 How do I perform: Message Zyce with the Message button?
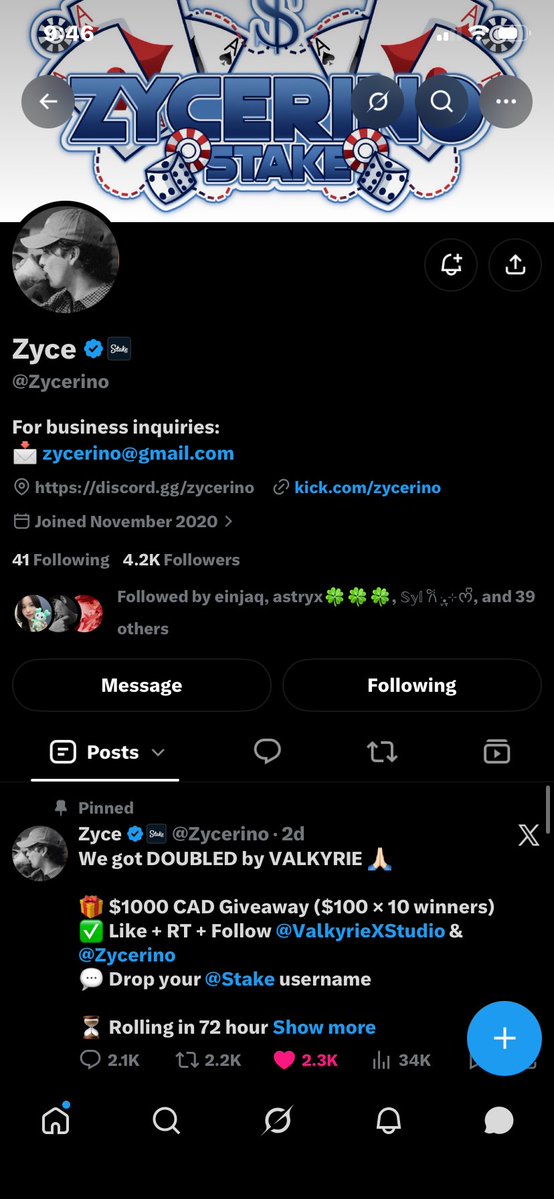click(142, 685)
